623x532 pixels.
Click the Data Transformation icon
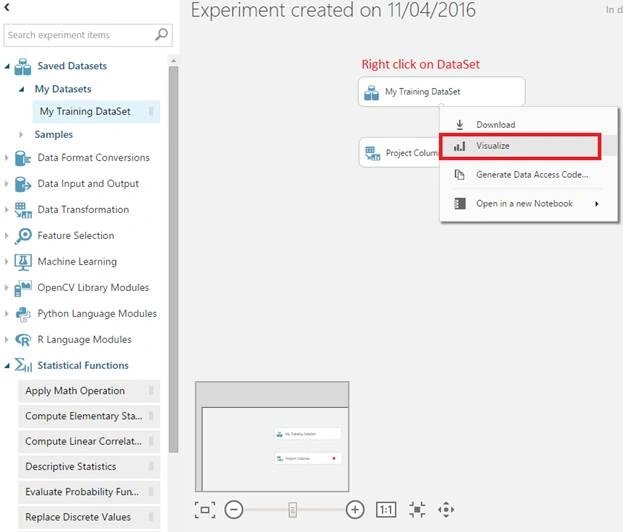[x=23, y=210]
